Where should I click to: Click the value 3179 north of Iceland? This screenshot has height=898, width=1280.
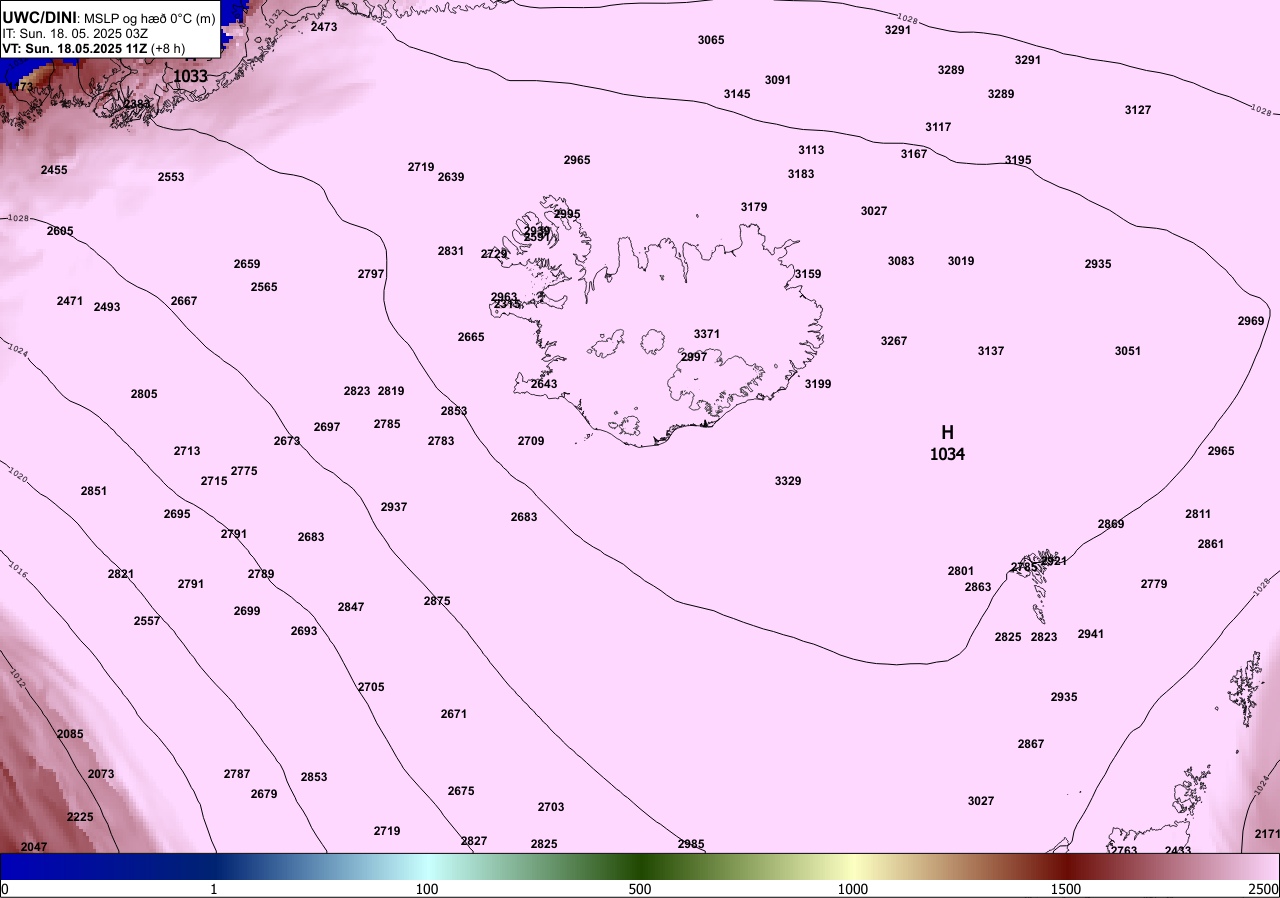pos(754,207)
